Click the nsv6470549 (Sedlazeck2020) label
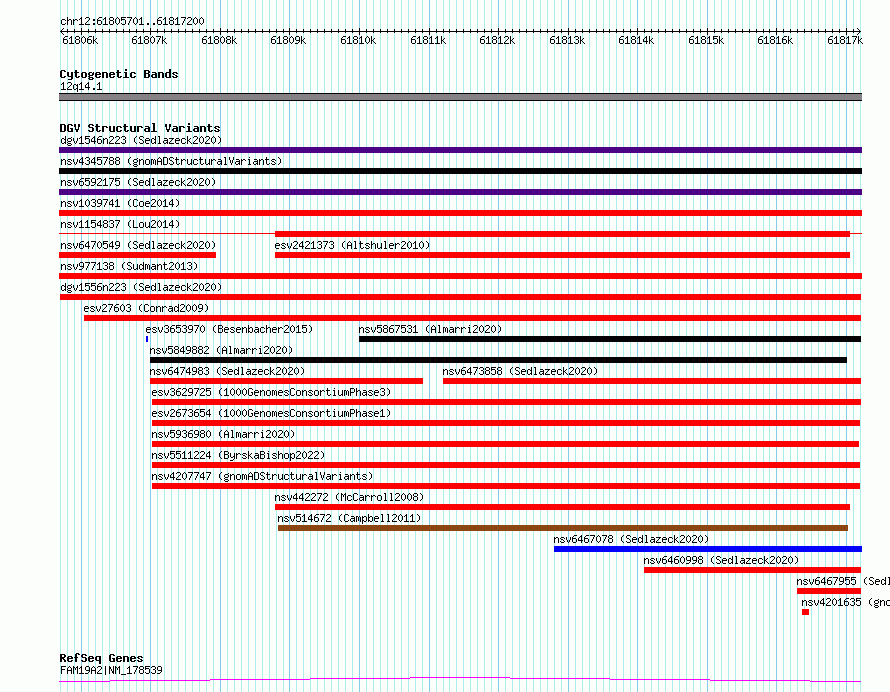 [x=138, y=245]
